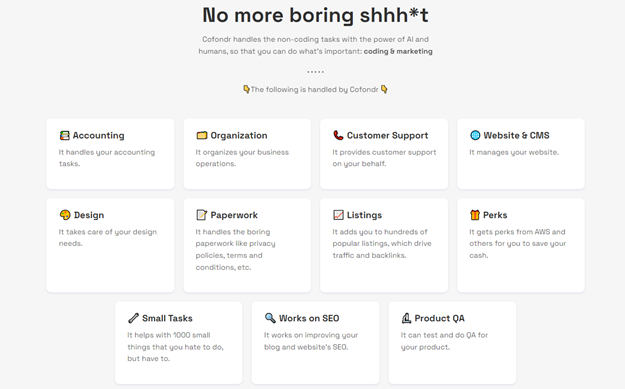The image size is (625, 389).
Task: Click the Works on SEO magnifier icon
Action: pos(270,318)
